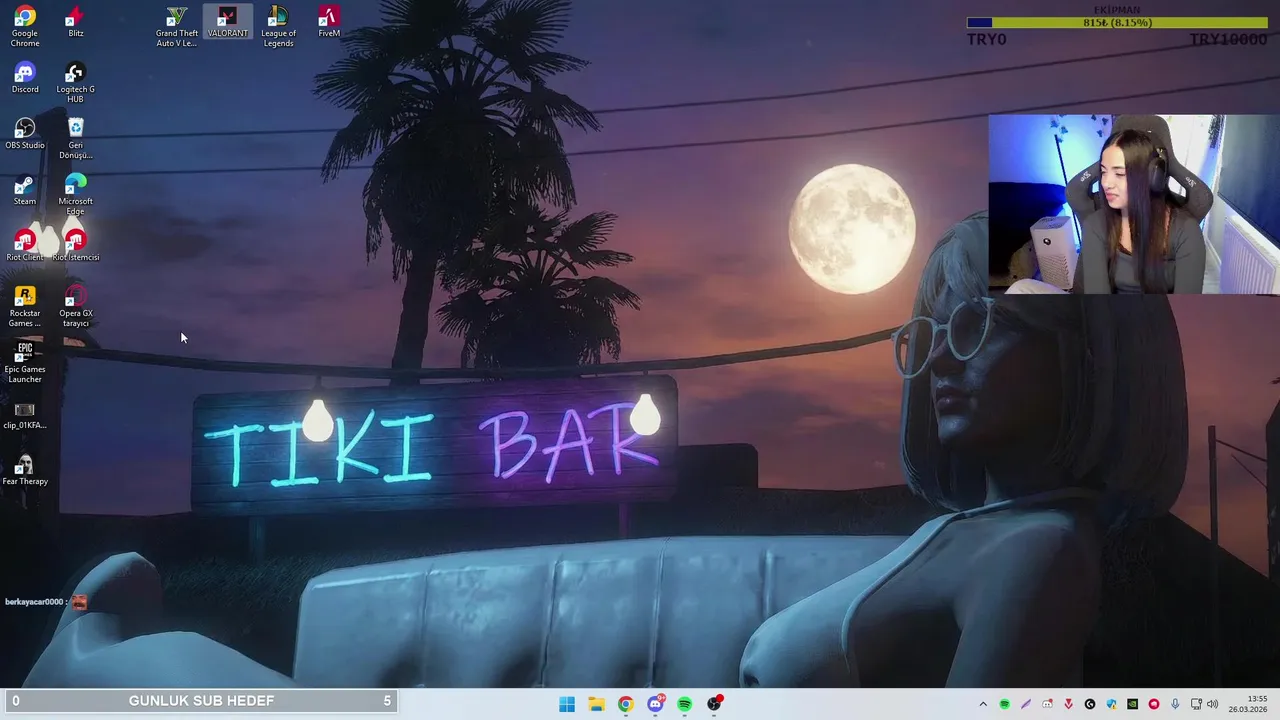The image size is (1280, 720).
Task: Click the TRY0 start label
Action: [987, 40]
